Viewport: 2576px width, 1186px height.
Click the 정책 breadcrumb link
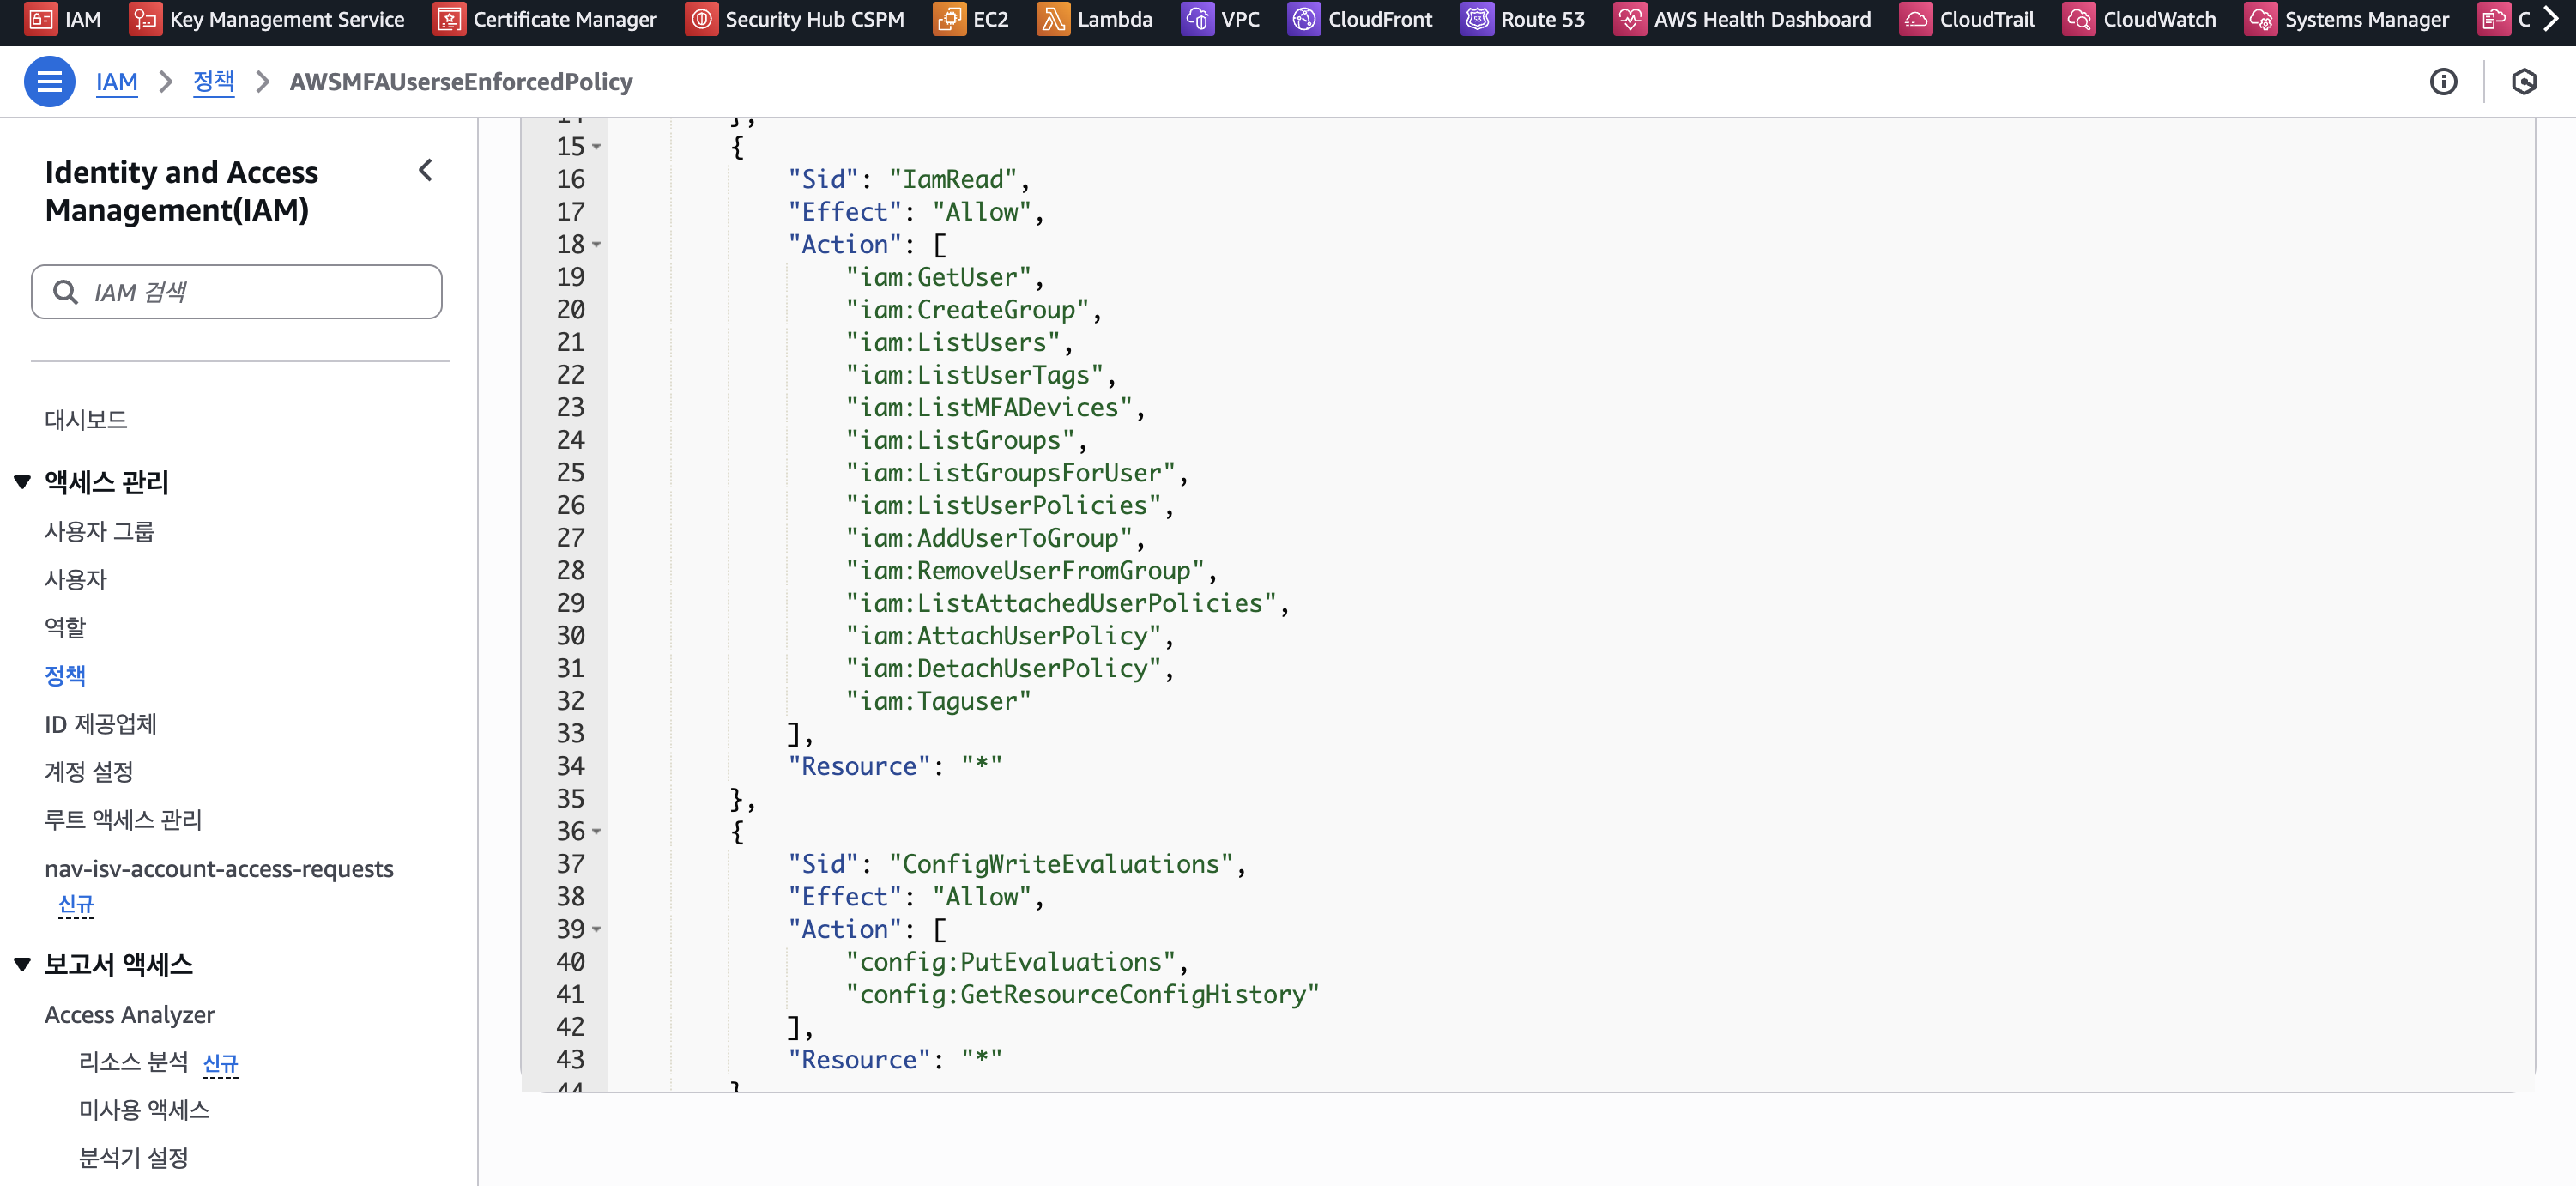(213, 81)
